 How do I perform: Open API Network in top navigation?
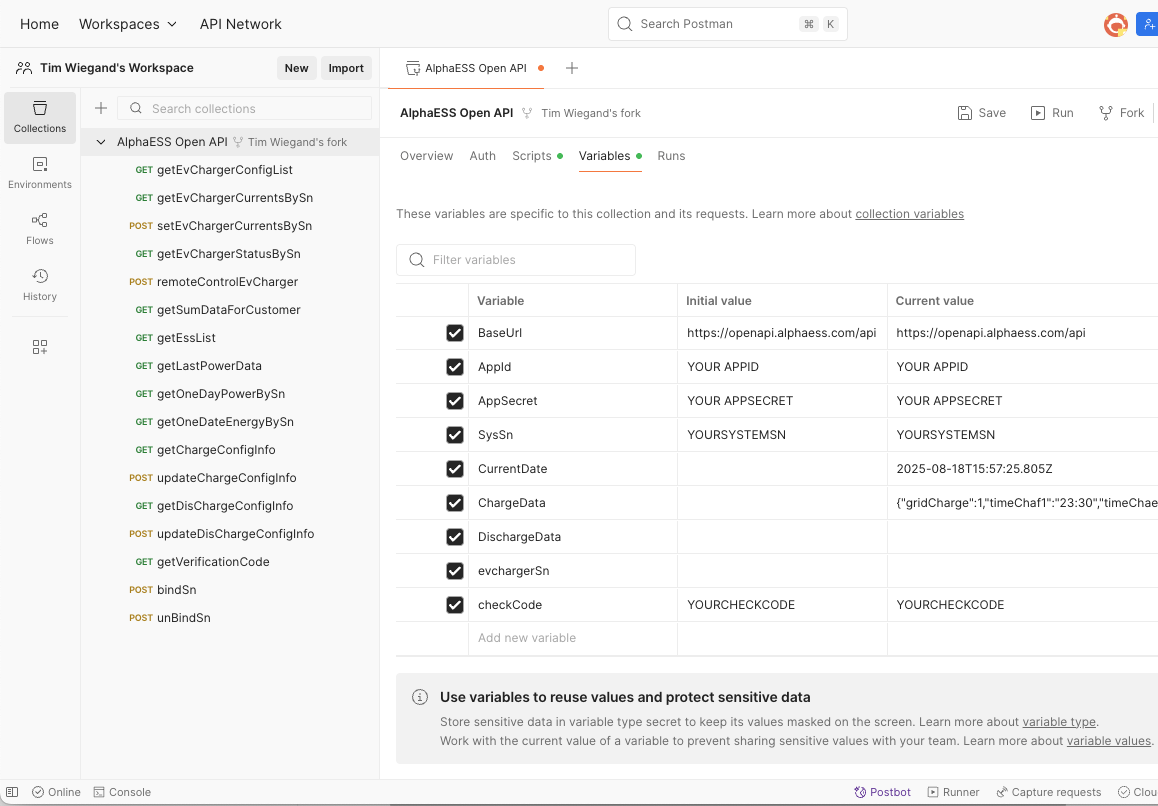pyautogui.click(x=240, y=24)
